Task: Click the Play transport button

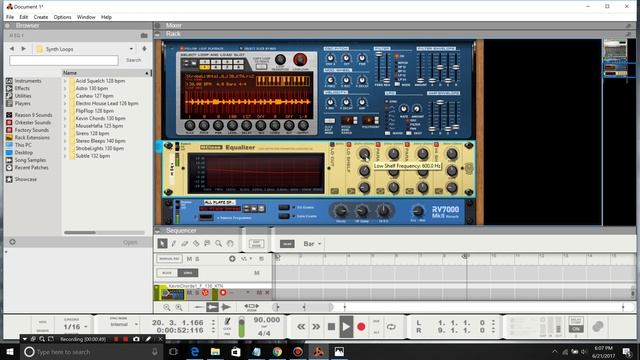Action: pyautogui.click(x=346, y=327)
